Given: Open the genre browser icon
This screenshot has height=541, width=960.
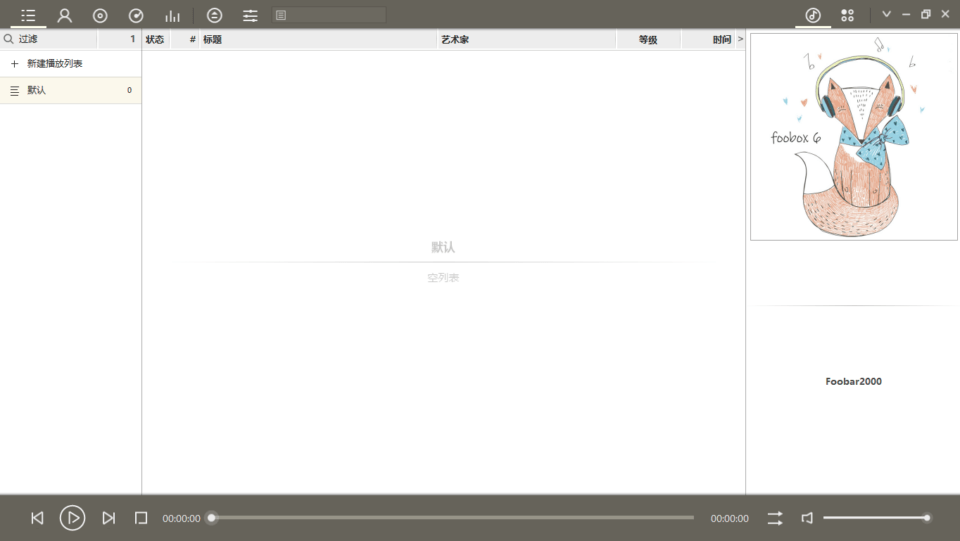Looking at the screenshot, I should tap(136, 15).
